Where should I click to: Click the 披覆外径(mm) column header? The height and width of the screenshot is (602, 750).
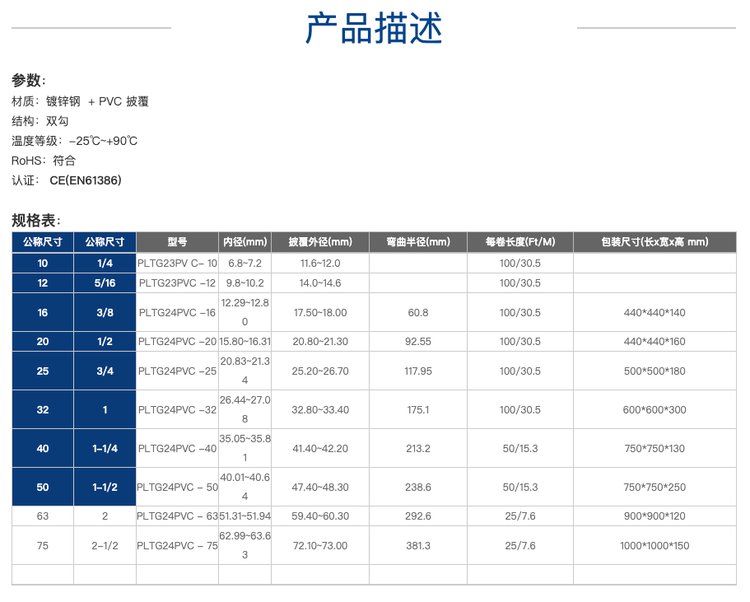point(320,242)
